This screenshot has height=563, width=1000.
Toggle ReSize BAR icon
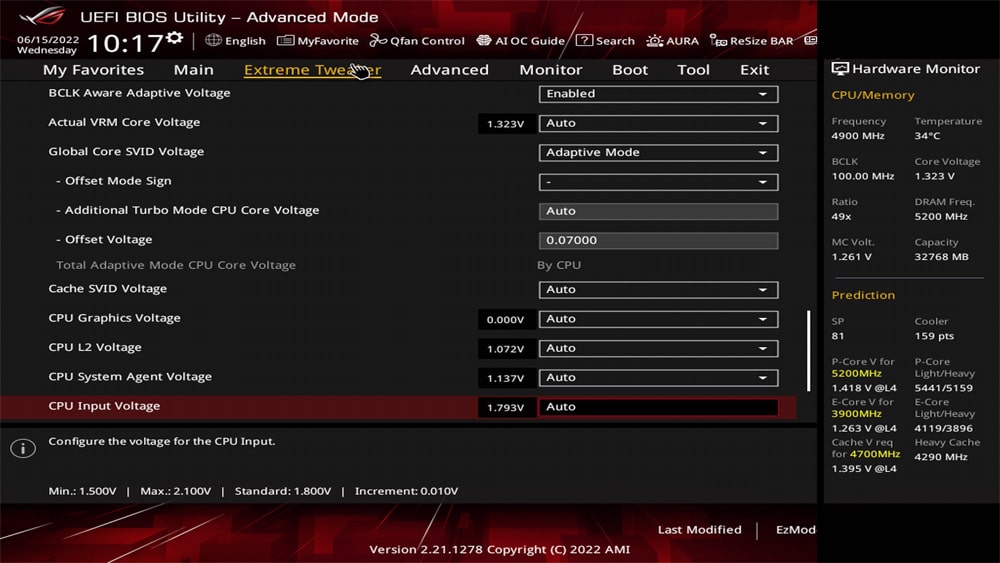(x=718, y=41)
